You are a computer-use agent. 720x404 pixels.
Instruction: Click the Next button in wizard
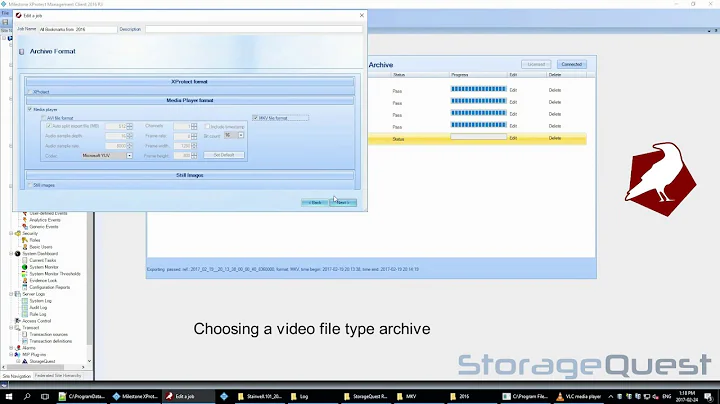(343, 202)
